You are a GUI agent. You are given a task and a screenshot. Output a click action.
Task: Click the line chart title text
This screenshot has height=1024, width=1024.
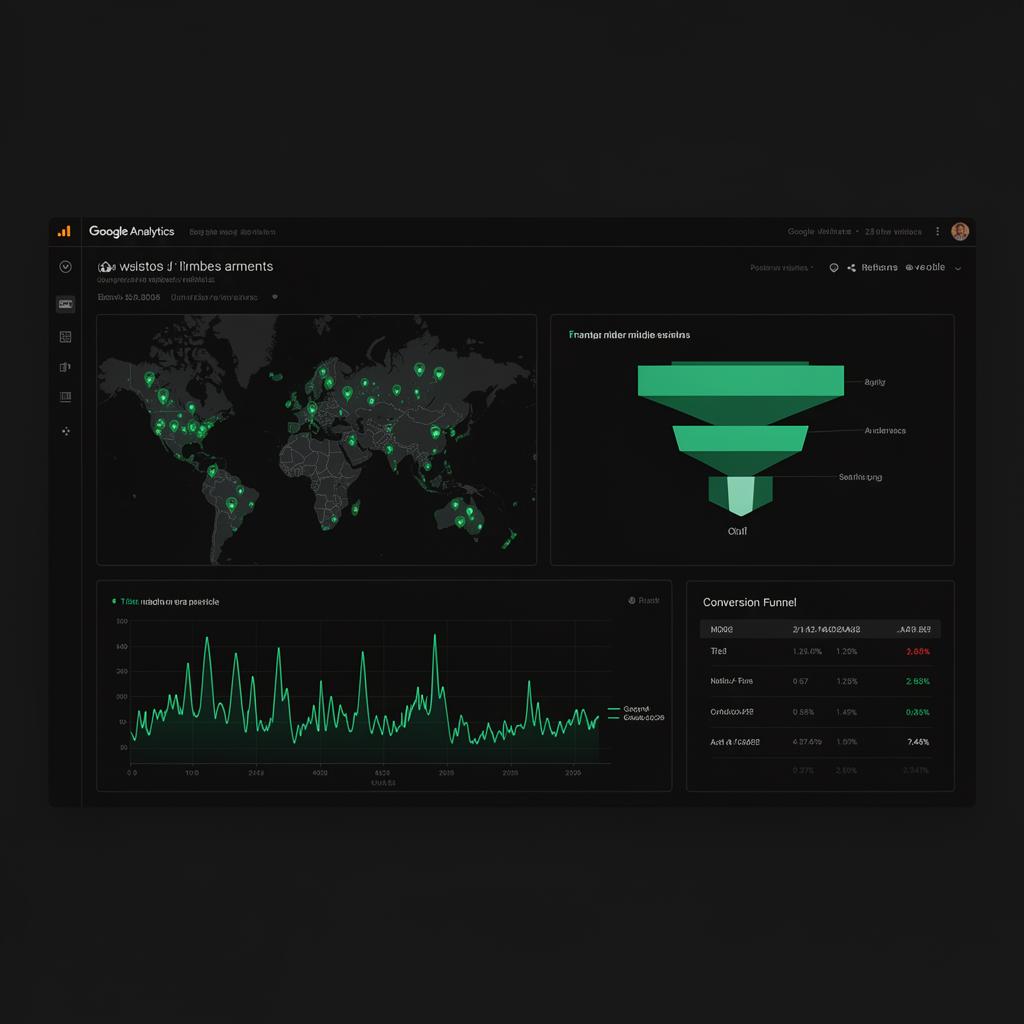tap(170, 601)
